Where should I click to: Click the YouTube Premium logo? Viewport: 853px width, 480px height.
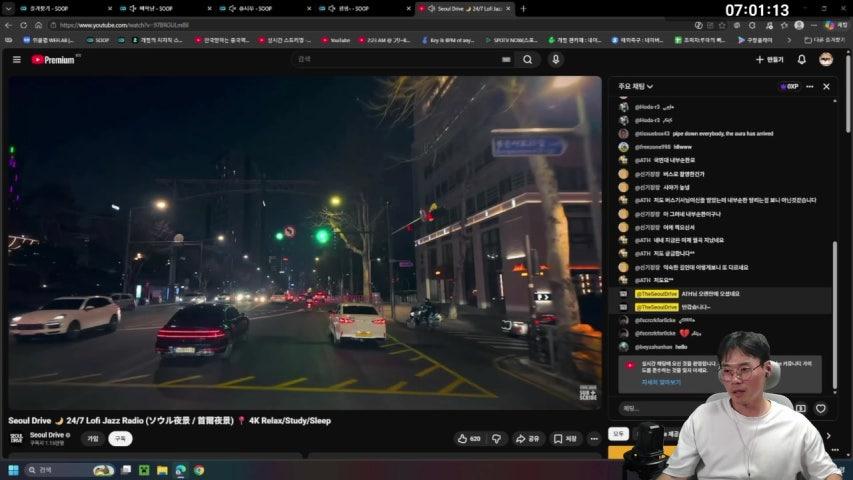point(55,59)
